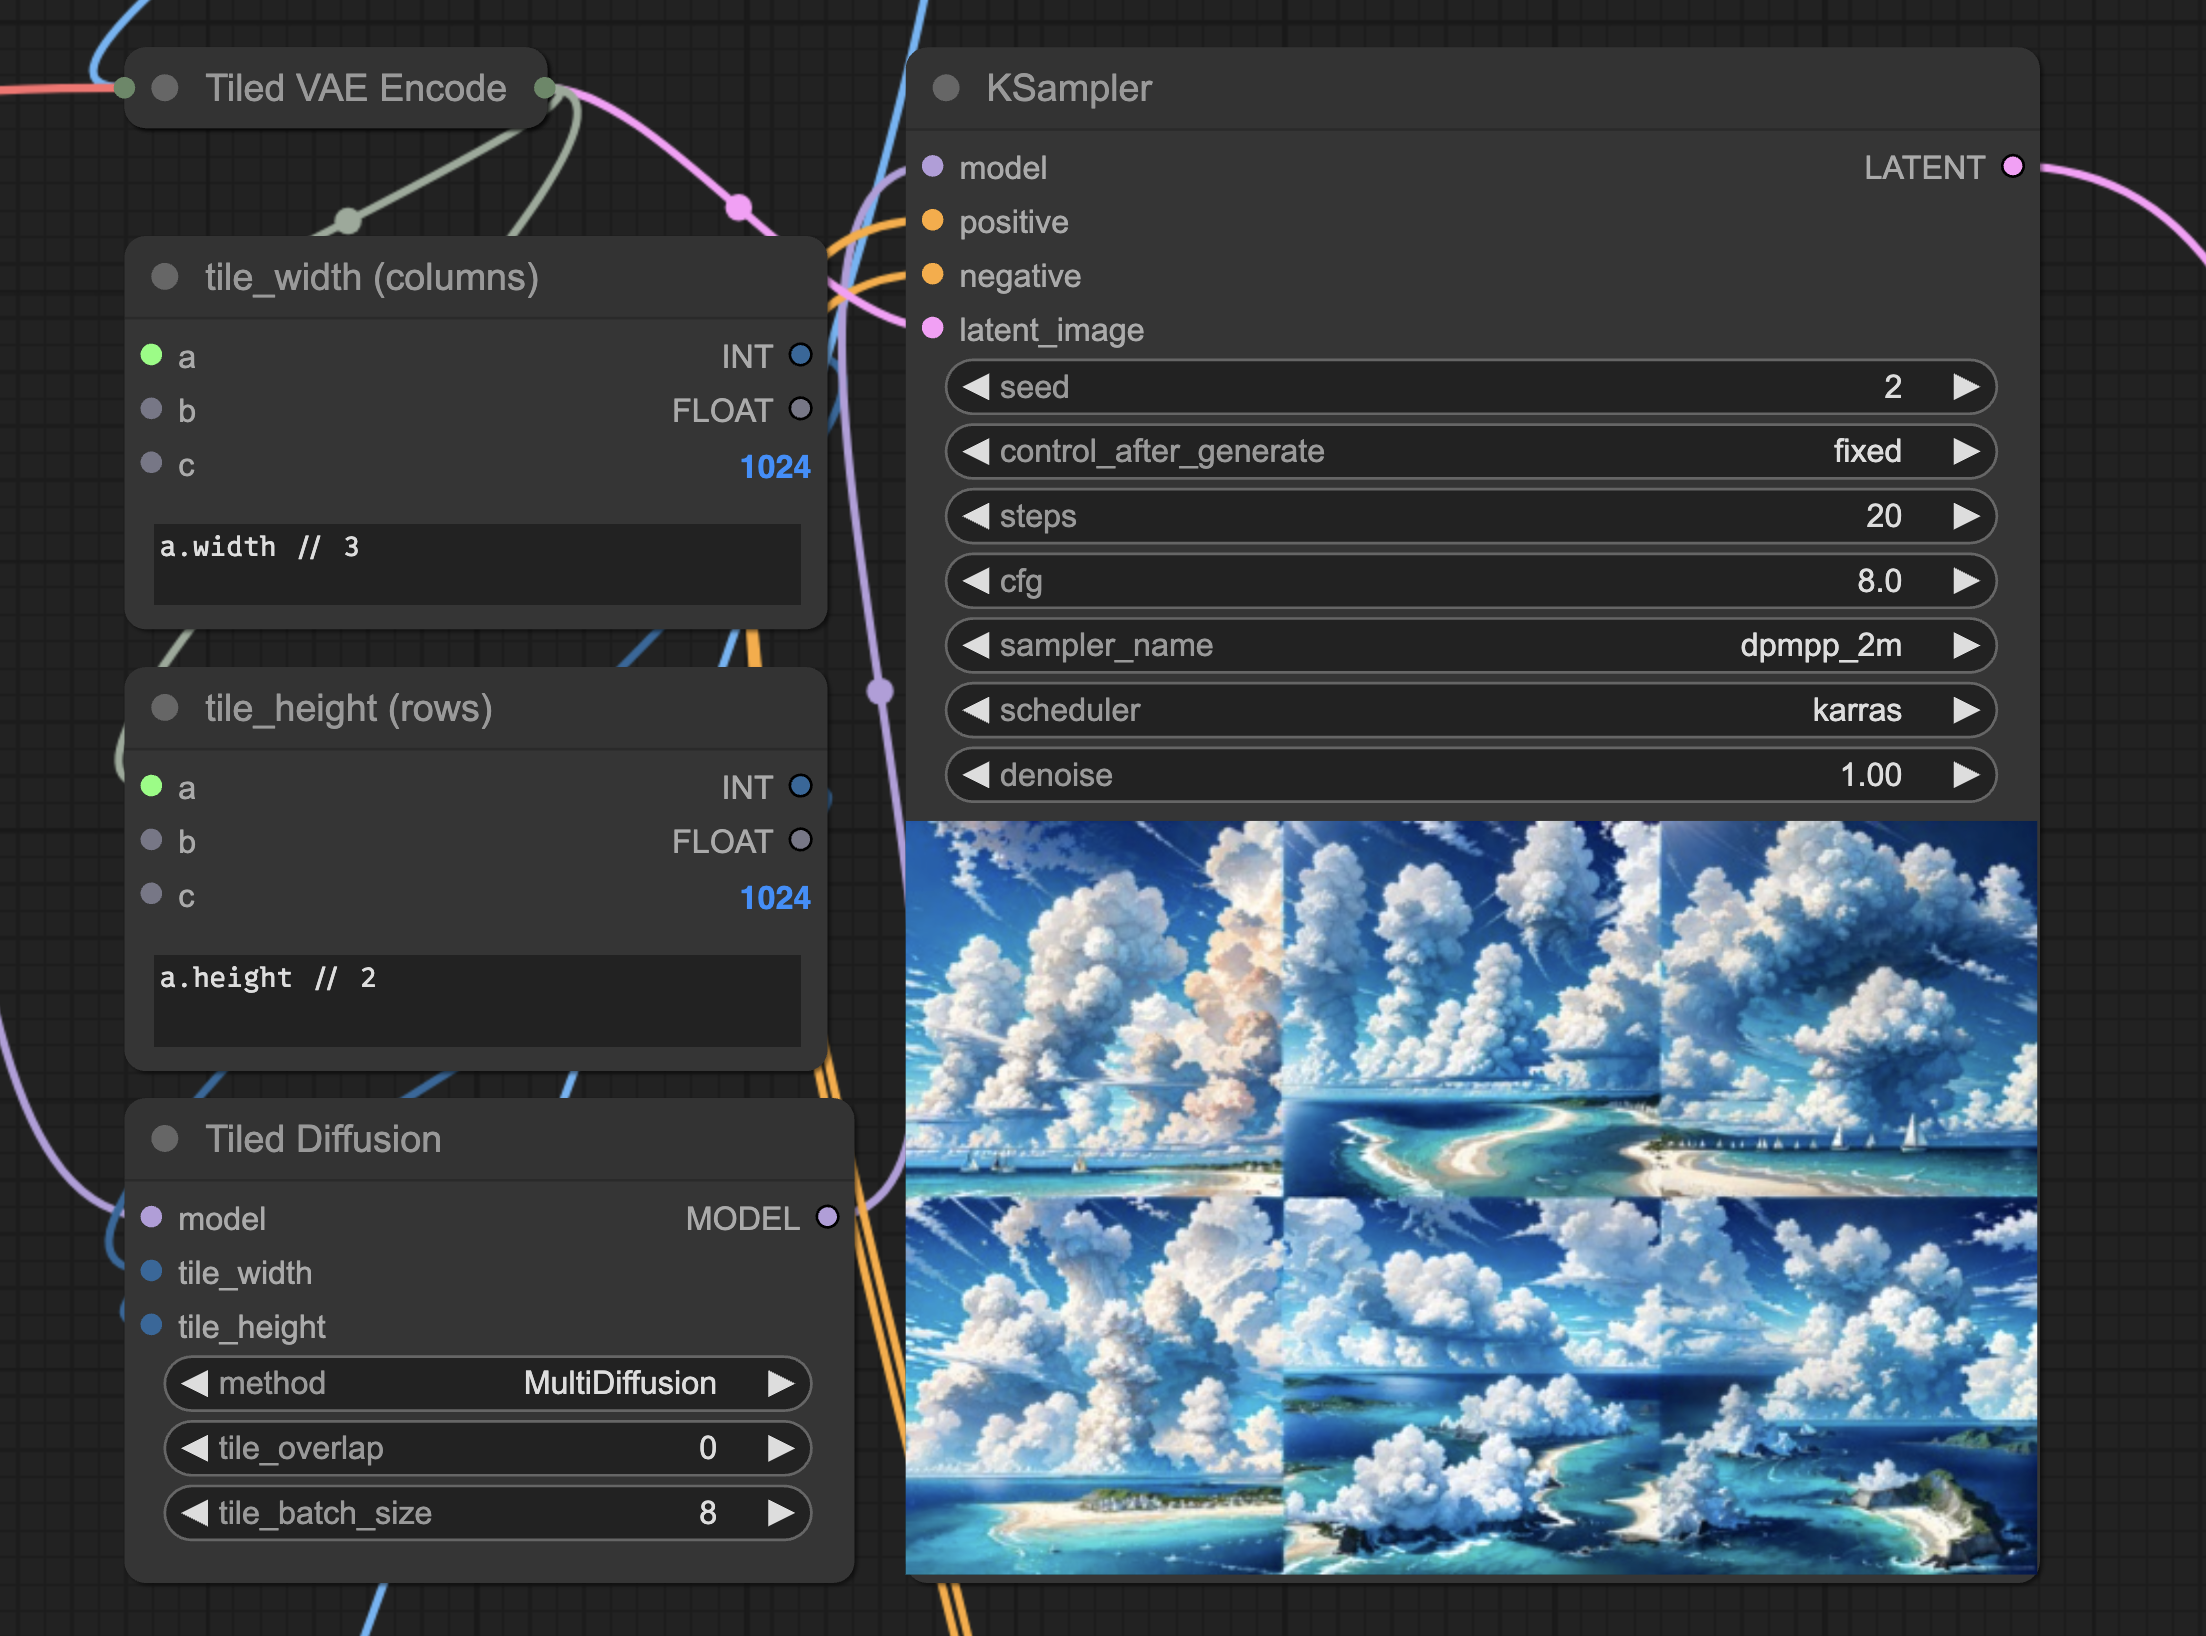Open the scheduler dropdown set to karras
This screenshot has width=2206, height=1636.
pyautogui.click(x=1470, y=710)
